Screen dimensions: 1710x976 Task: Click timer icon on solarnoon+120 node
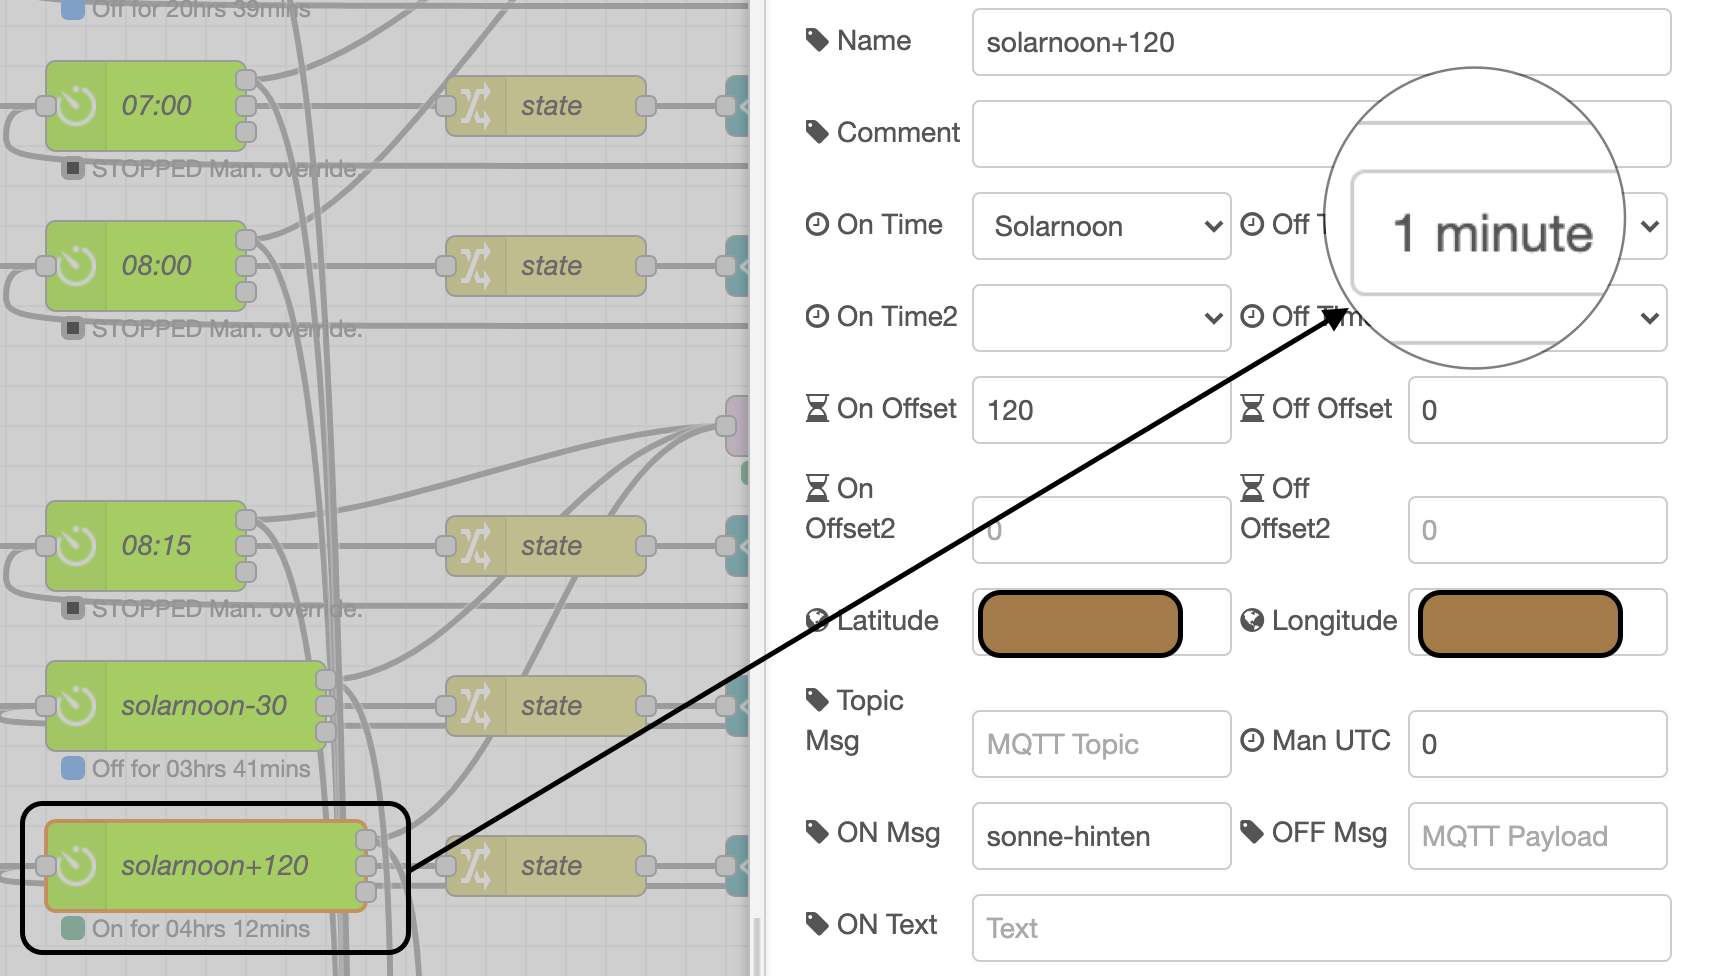pos(77,866)
